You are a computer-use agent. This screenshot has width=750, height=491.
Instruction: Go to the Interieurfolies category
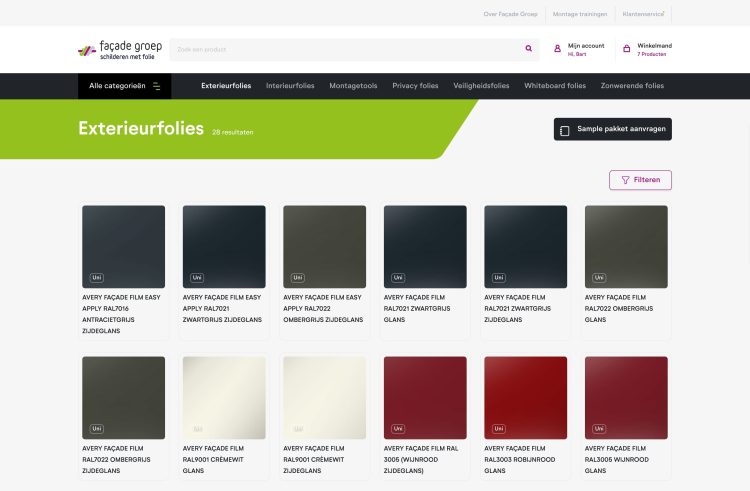tap(290, 86)
